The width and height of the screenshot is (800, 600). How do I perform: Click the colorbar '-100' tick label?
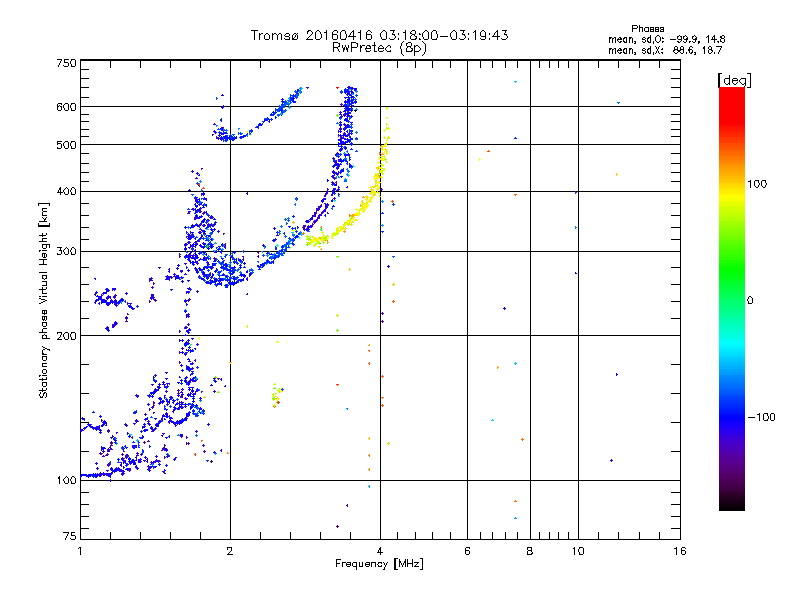(761, 417)
